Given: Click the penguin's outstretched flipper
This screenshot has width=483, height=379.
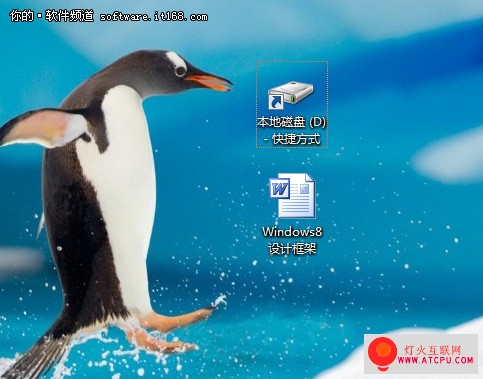Looking at the screenshot, I should pos(43,128).
